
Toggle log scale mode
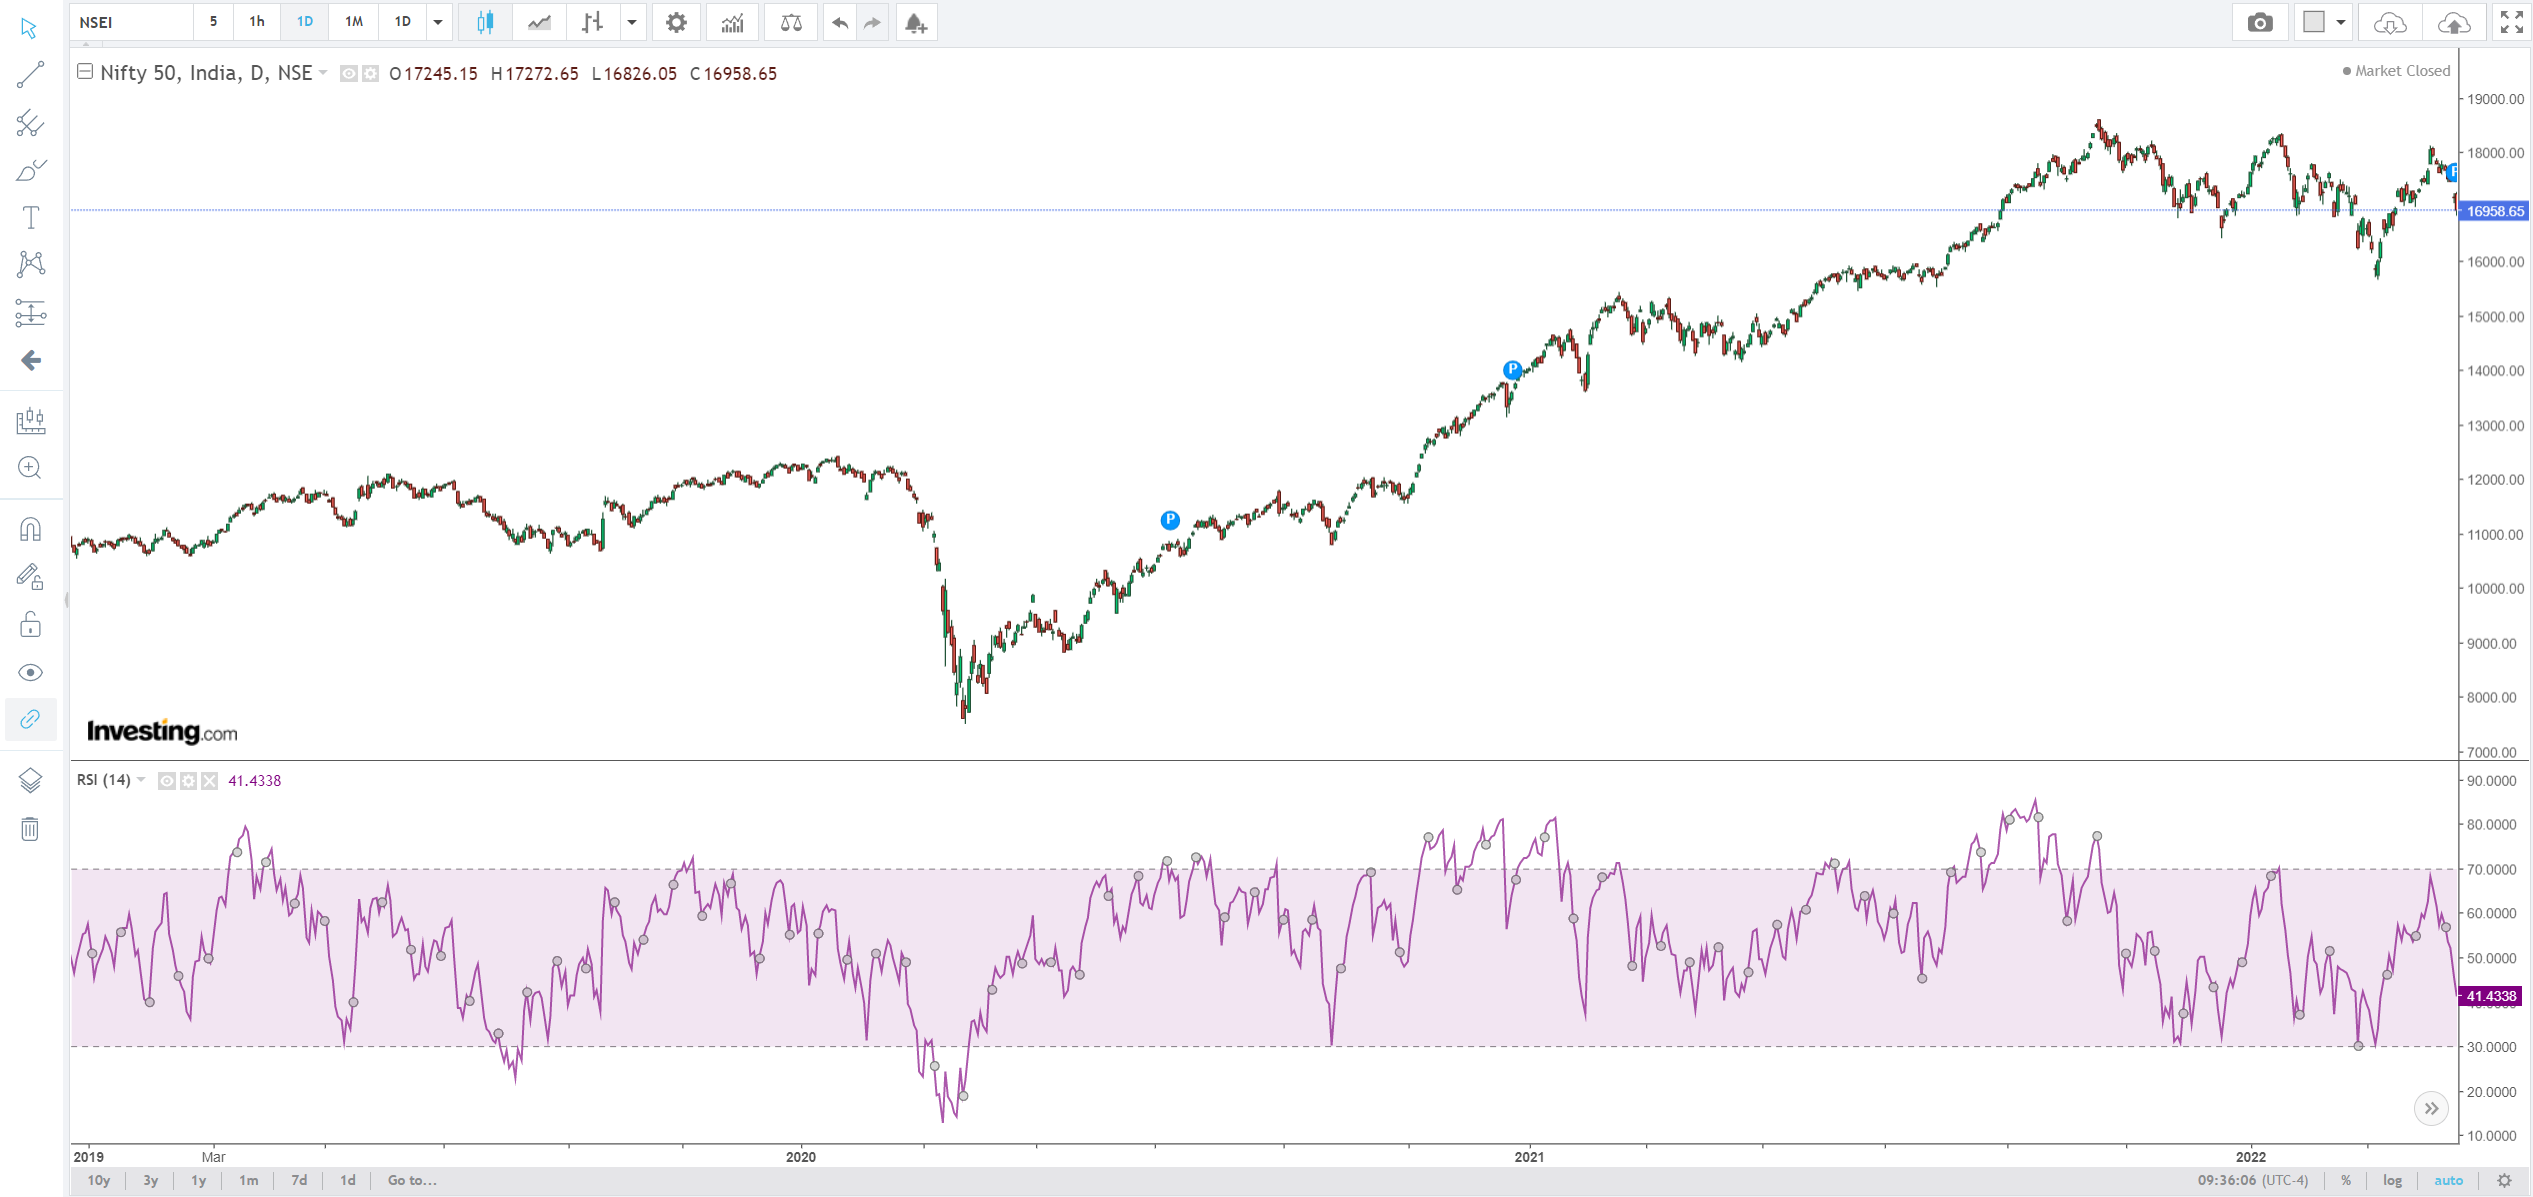[x=2392, y=1181]
